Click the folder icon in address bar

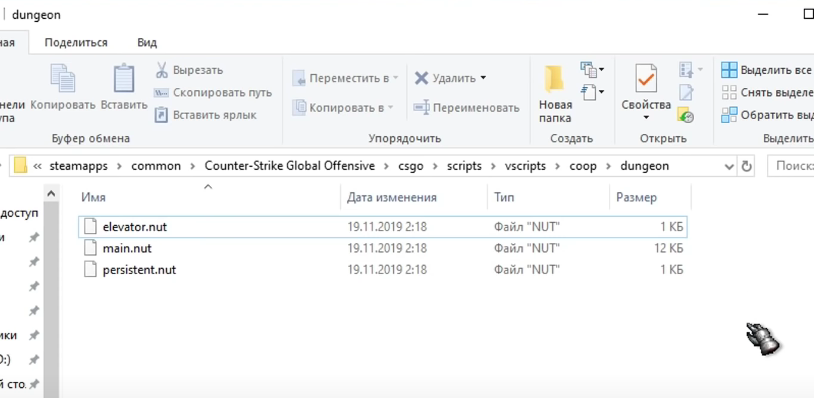(x=20, y=166)
